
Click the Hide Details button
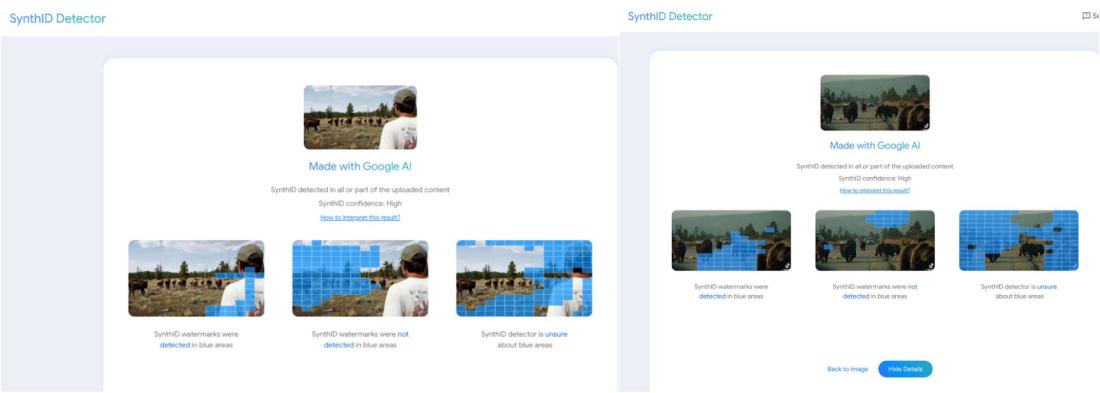[x=905, y=369]
